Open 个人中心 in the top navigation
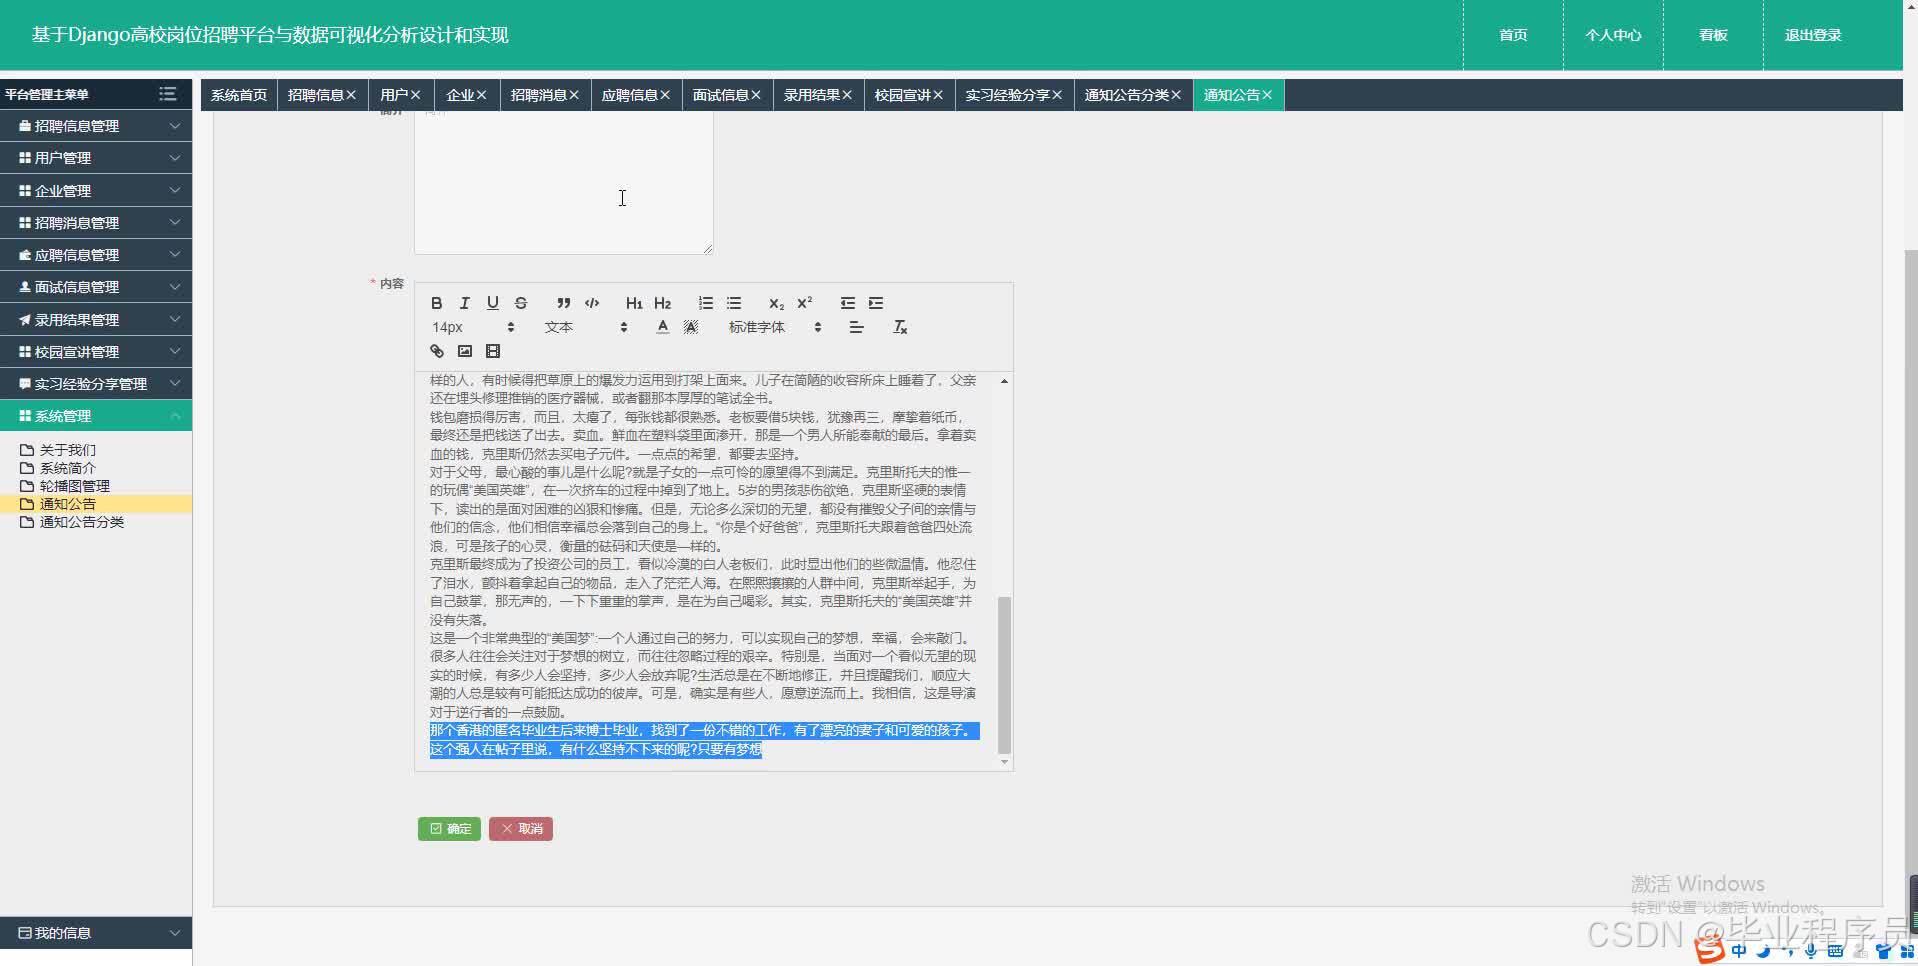The height and width of the screenshot is (966, 1918). (1613, 35)
